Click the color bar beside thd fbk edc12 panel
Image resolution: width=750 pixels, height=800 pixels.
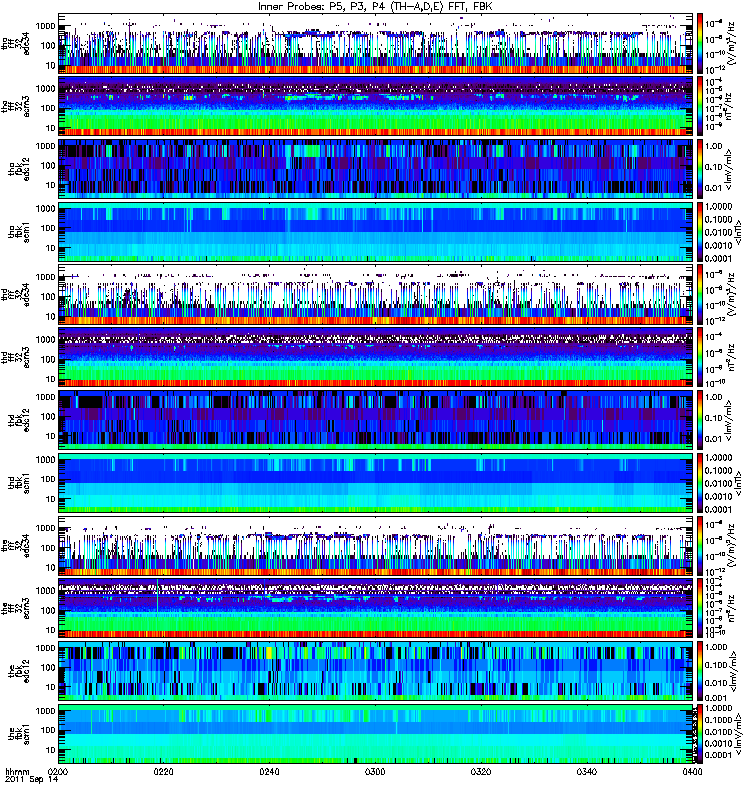click(x=699, y=420)
